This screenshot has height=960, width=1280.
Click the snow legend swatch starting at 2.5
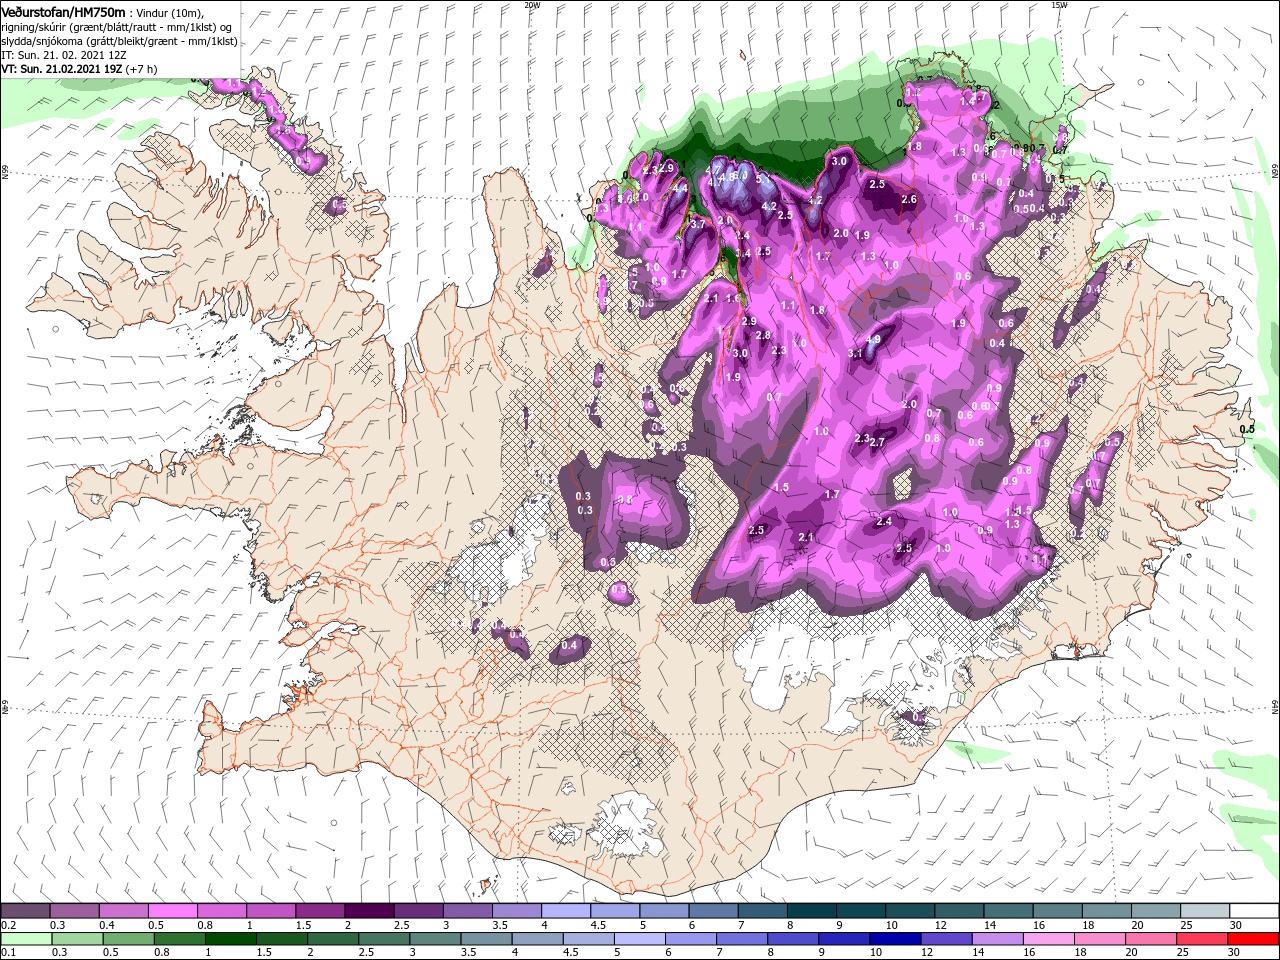[x=417, y=911]
